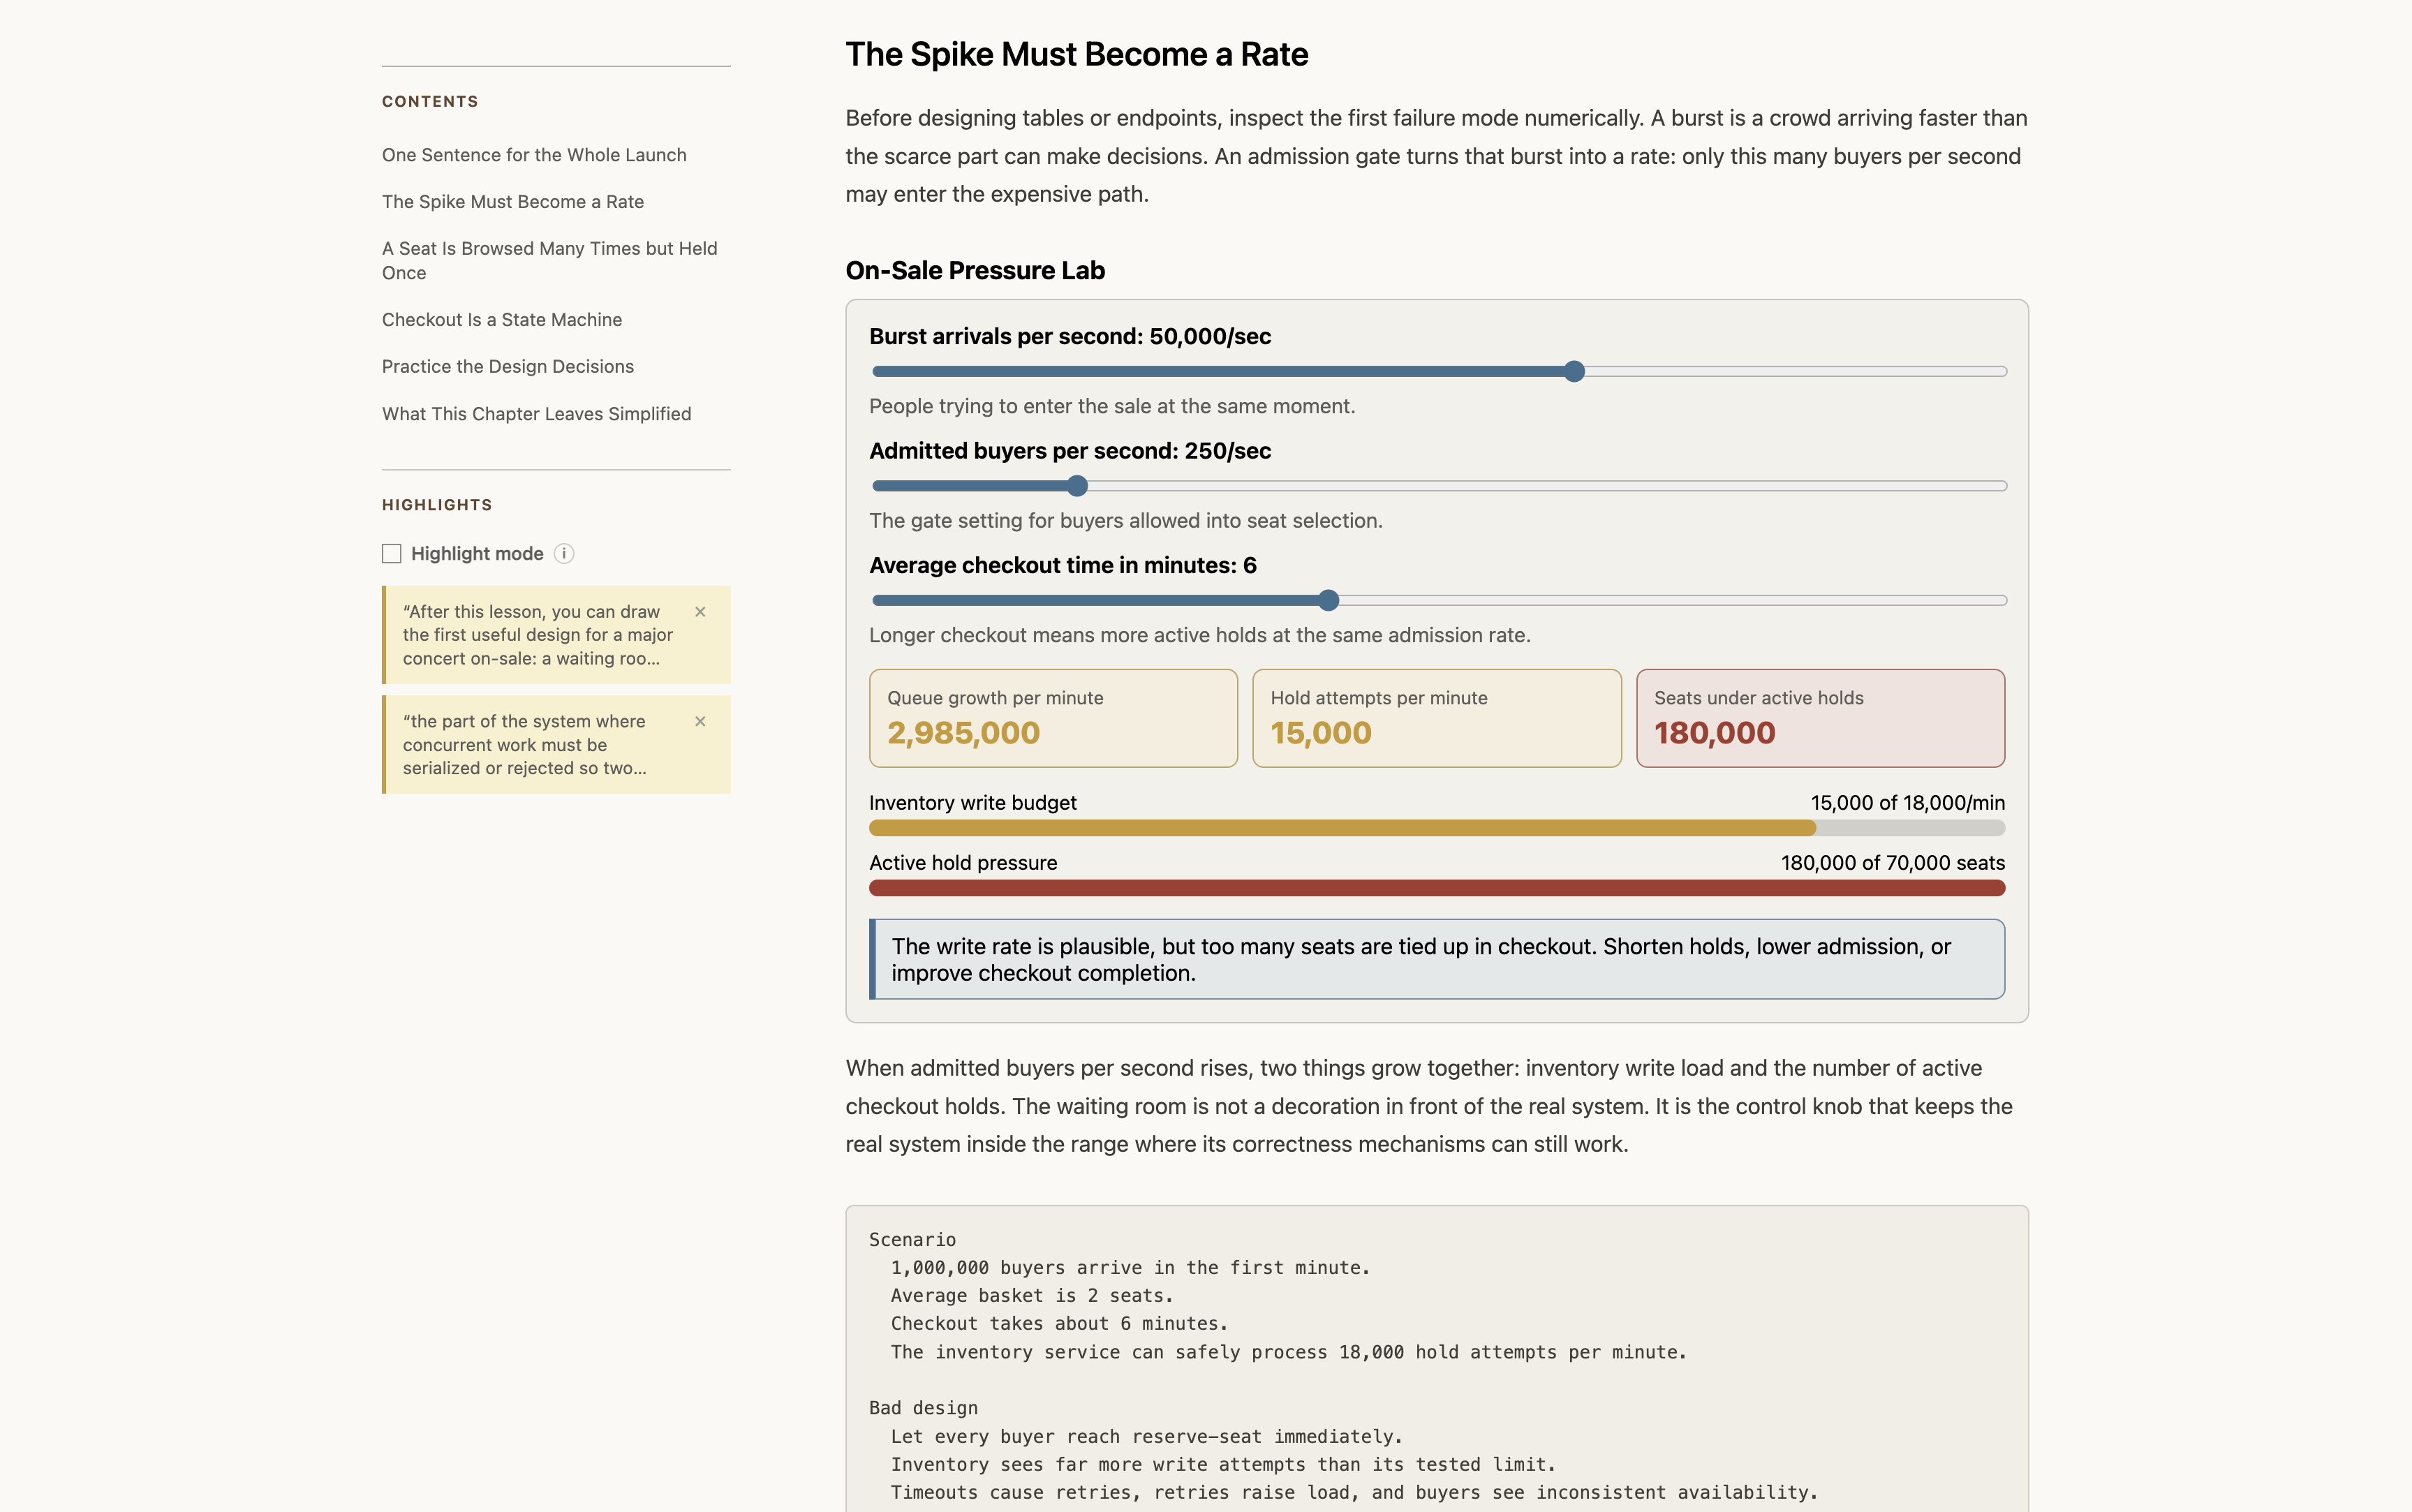2412x1512 pixels.
Task: Click the Average checkout time slider handle
Action: pos(1328,601)
